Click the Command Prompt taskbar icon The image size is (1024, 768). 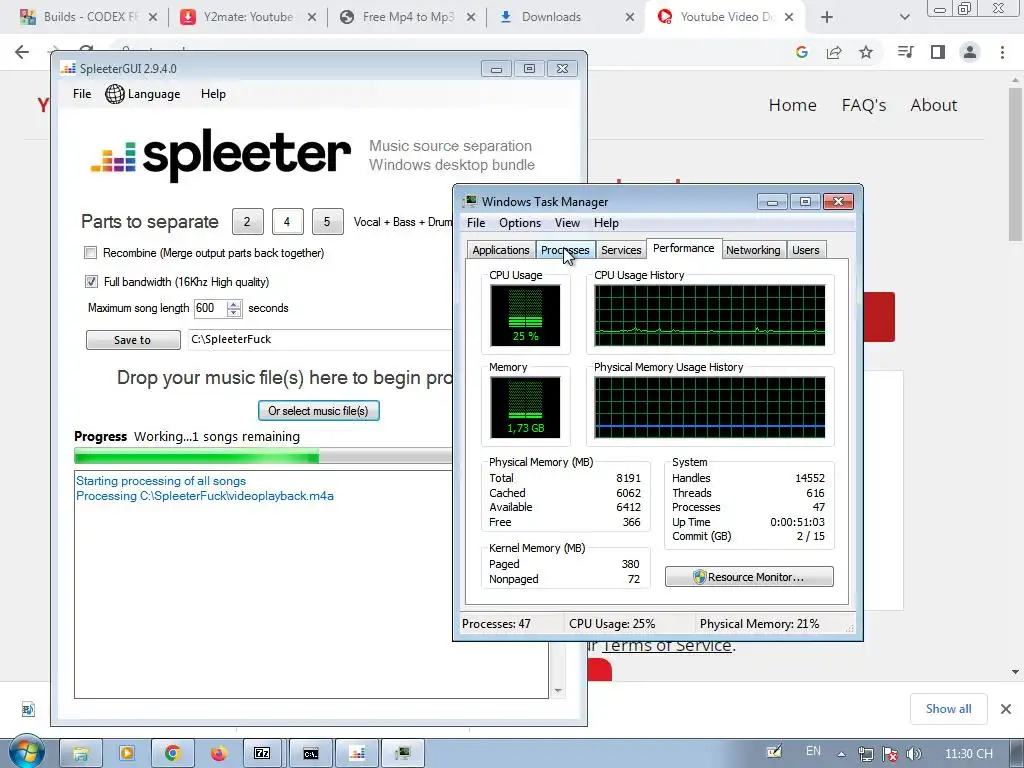310,754
